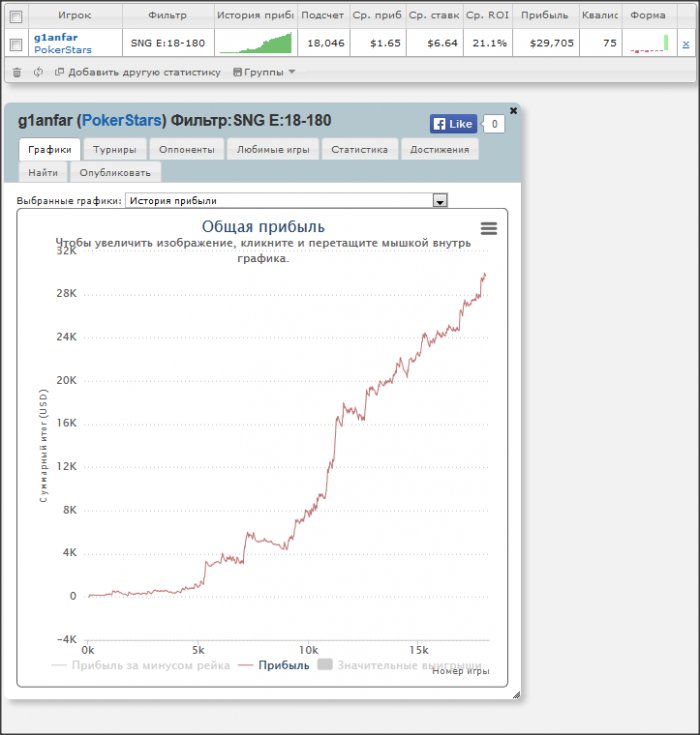This screenshot has height=735, width=700.
Task: Click Добавить другую статистику button
Action: point(138,72)
